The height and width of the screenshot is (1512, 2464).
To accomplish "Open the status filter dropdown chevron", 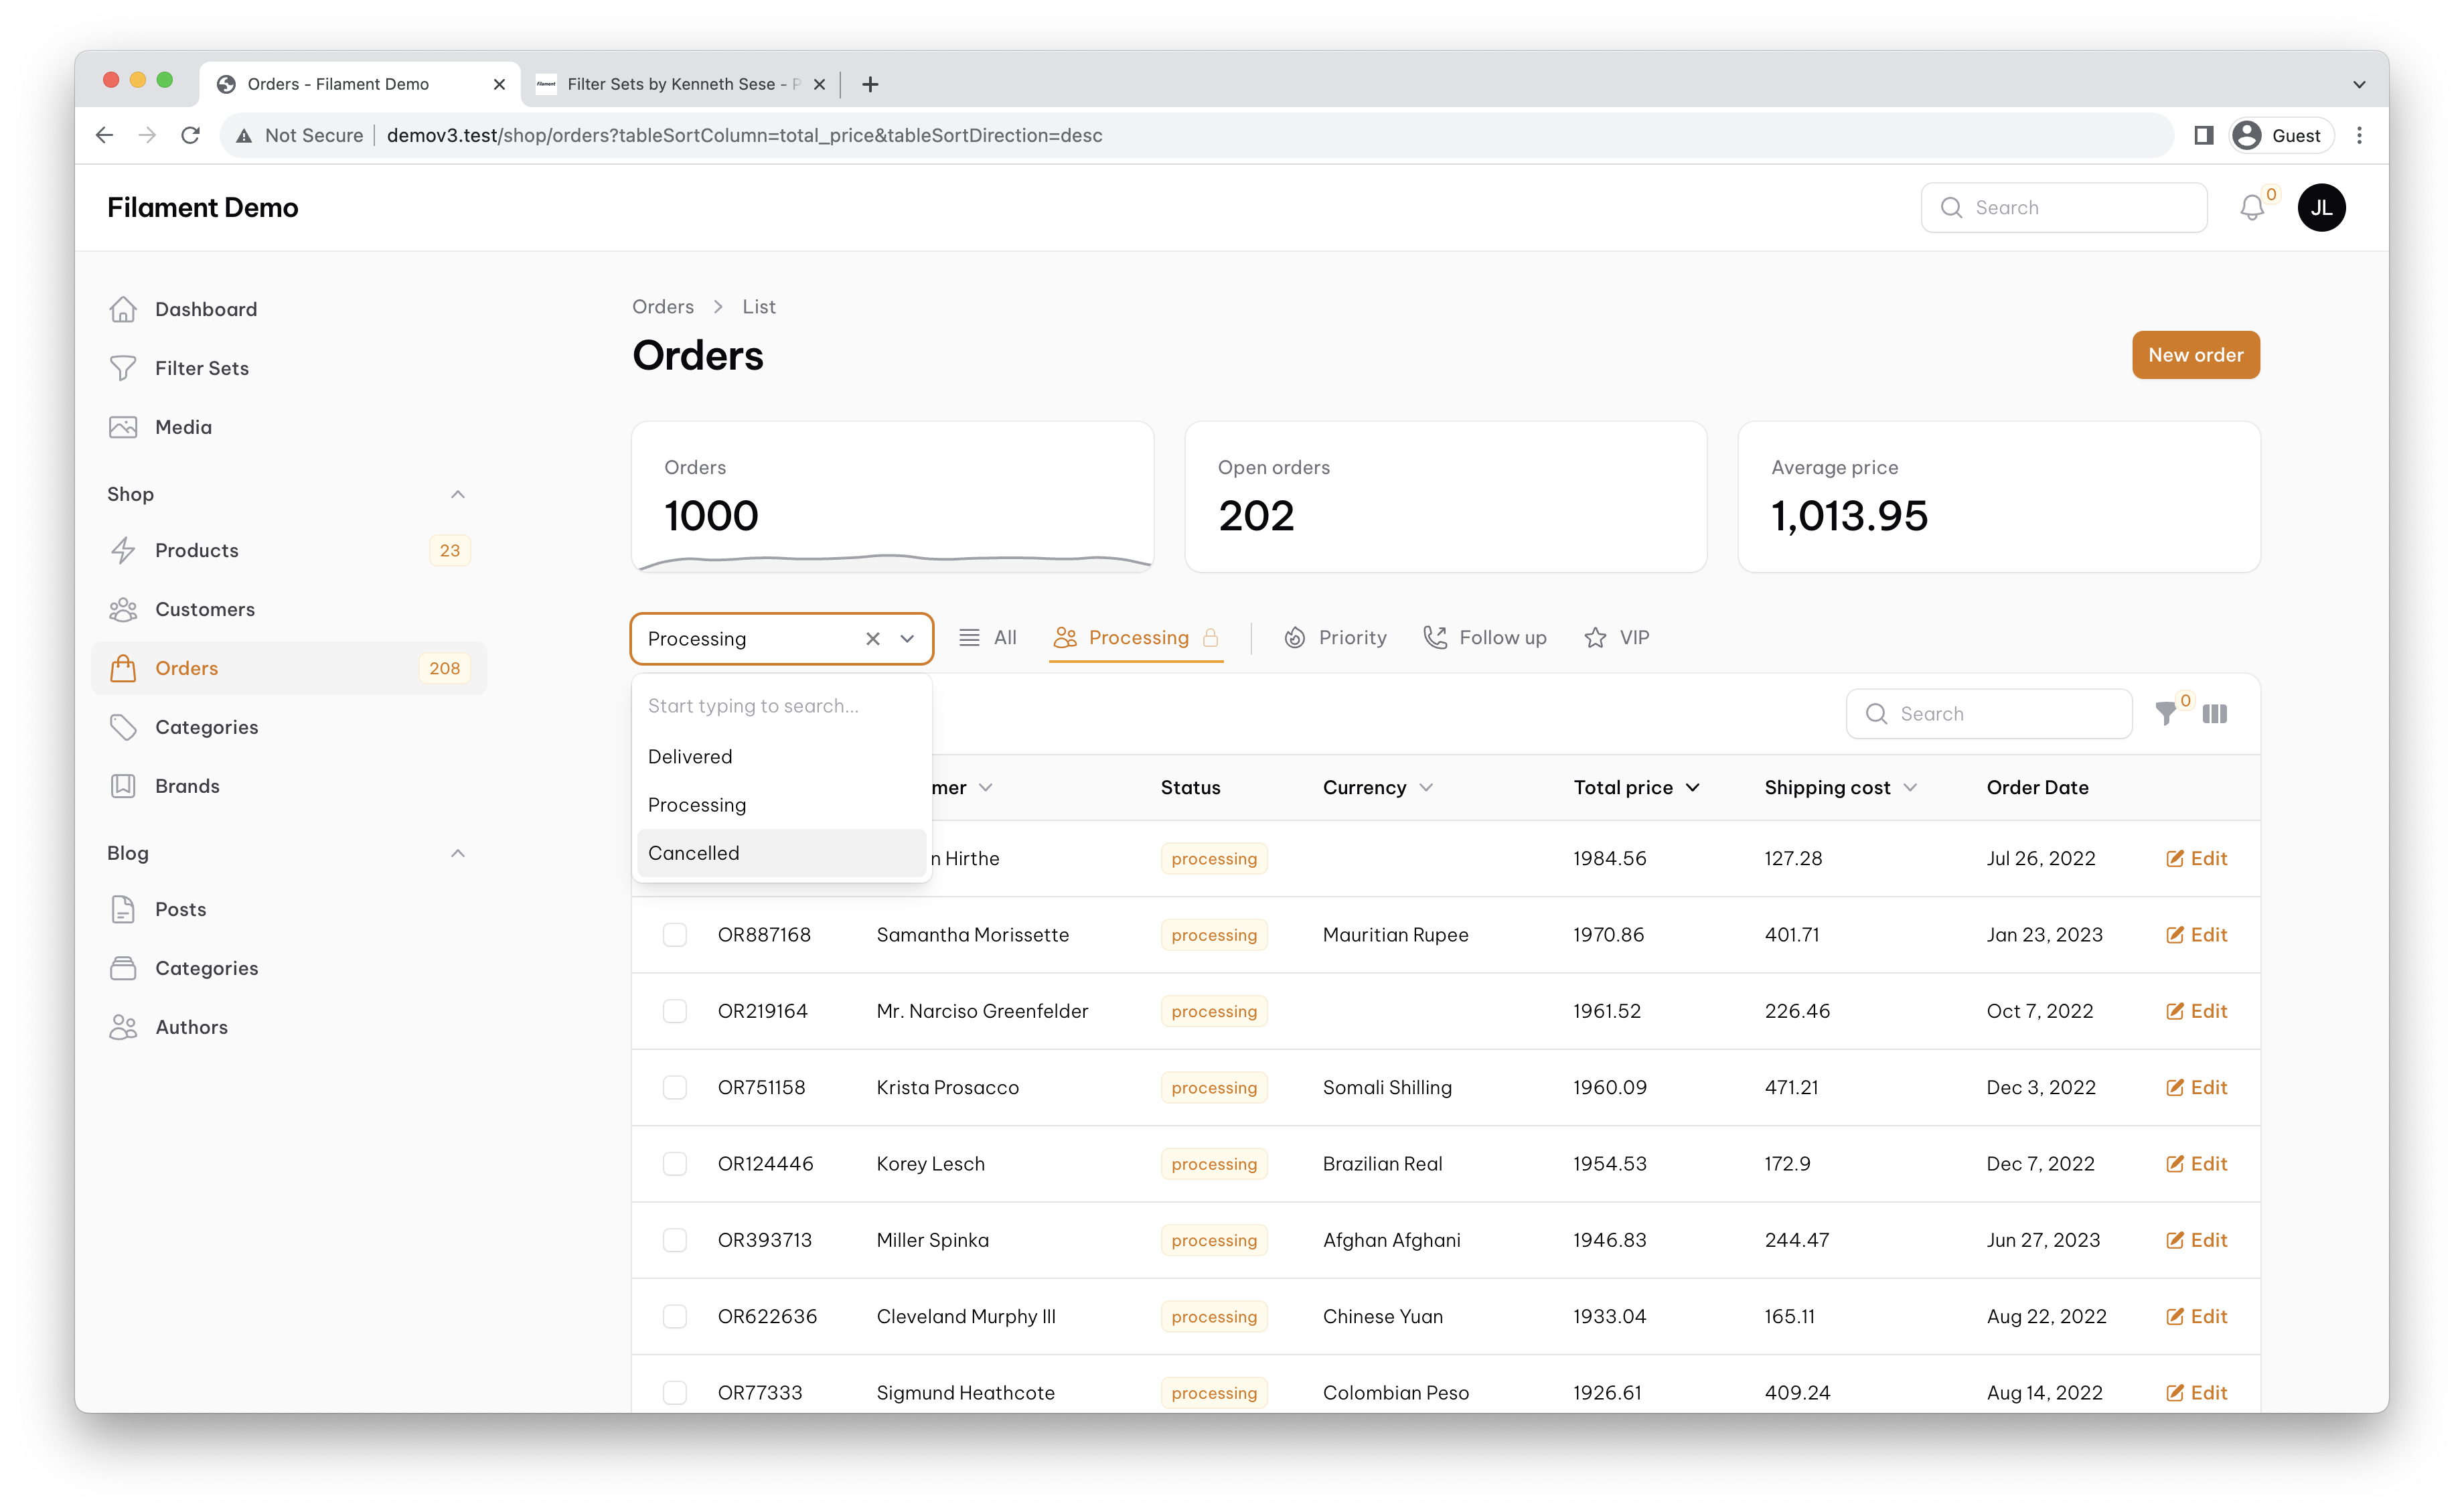I will pyautogui.click(x=906, y=638).
